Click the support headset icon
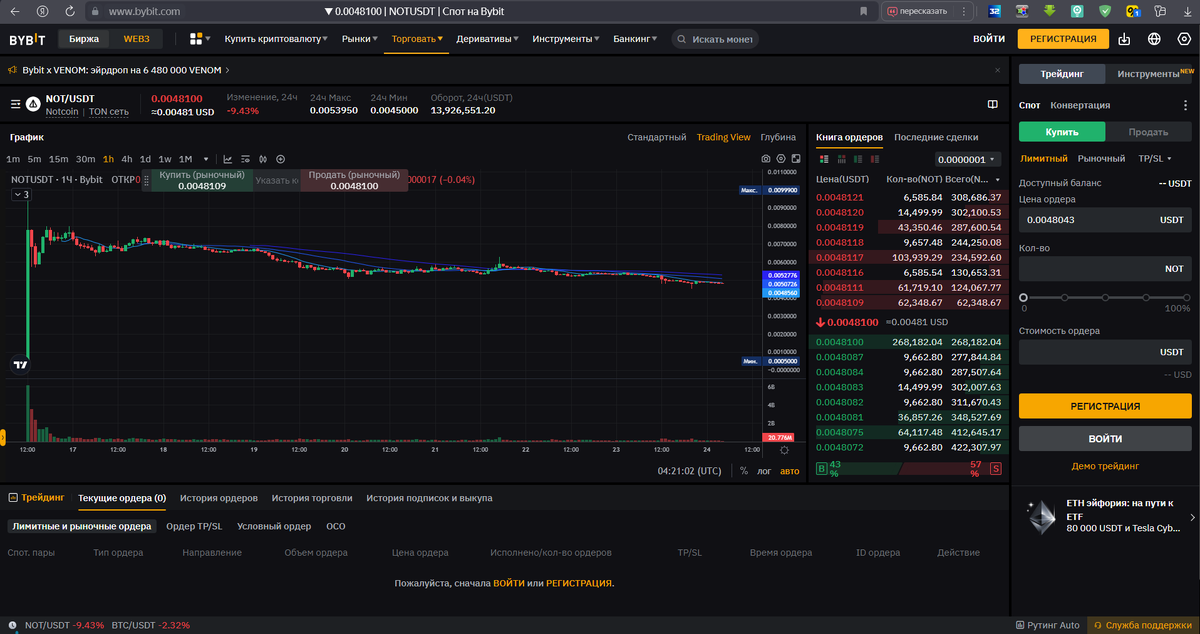The height and width of the screenshot is (634, 1200). 1096,625
